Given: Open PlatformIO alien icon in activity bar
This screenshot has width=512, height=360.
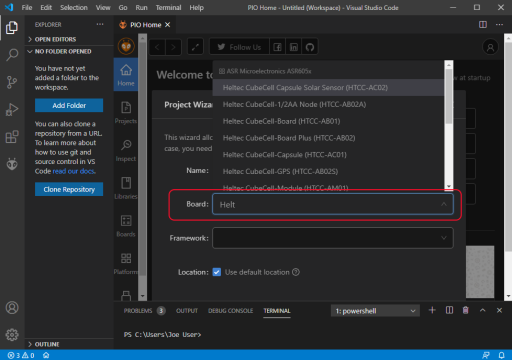Looking at the screenshot, I should 12,164.
